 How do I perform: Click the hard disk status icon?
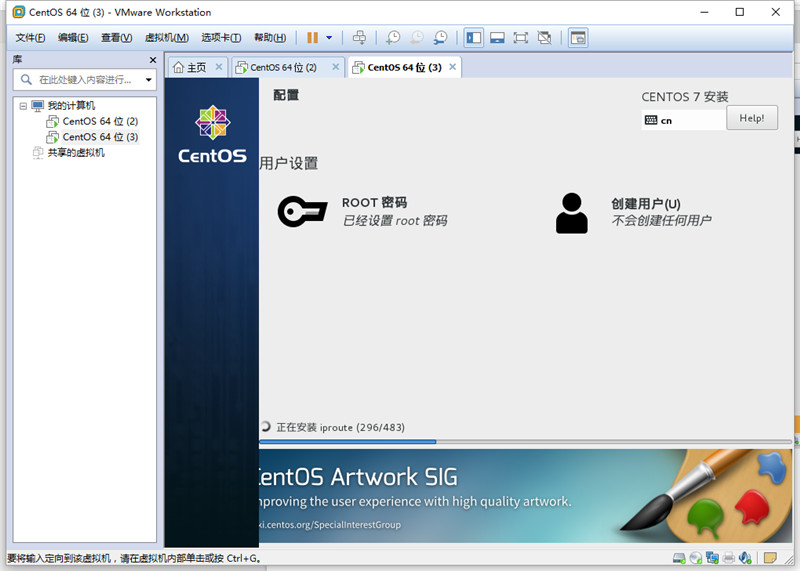(x=679, y=558)
